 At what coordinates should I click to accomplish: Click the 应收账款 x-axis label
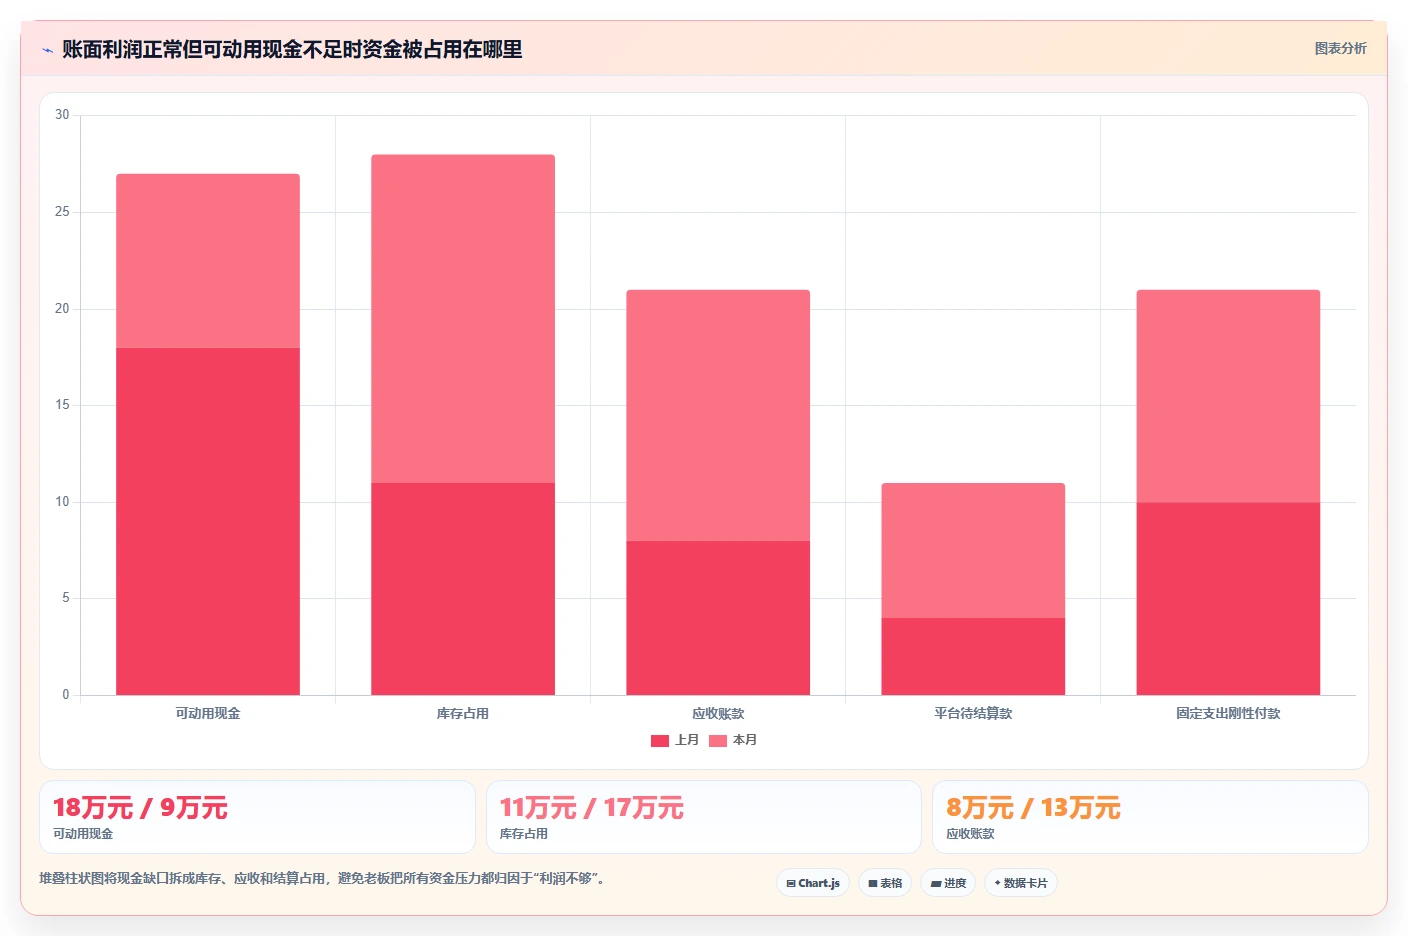click(x=718, y=713)
